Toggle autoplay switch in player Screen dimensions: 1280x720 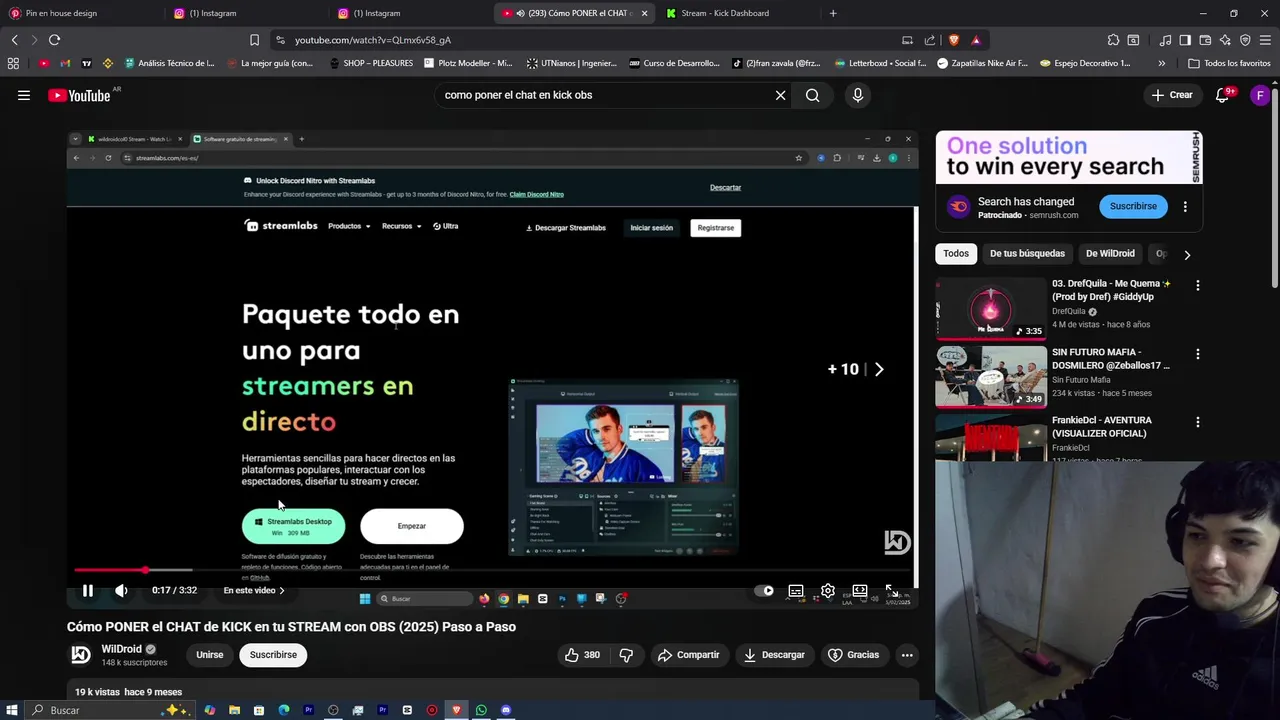764,590
